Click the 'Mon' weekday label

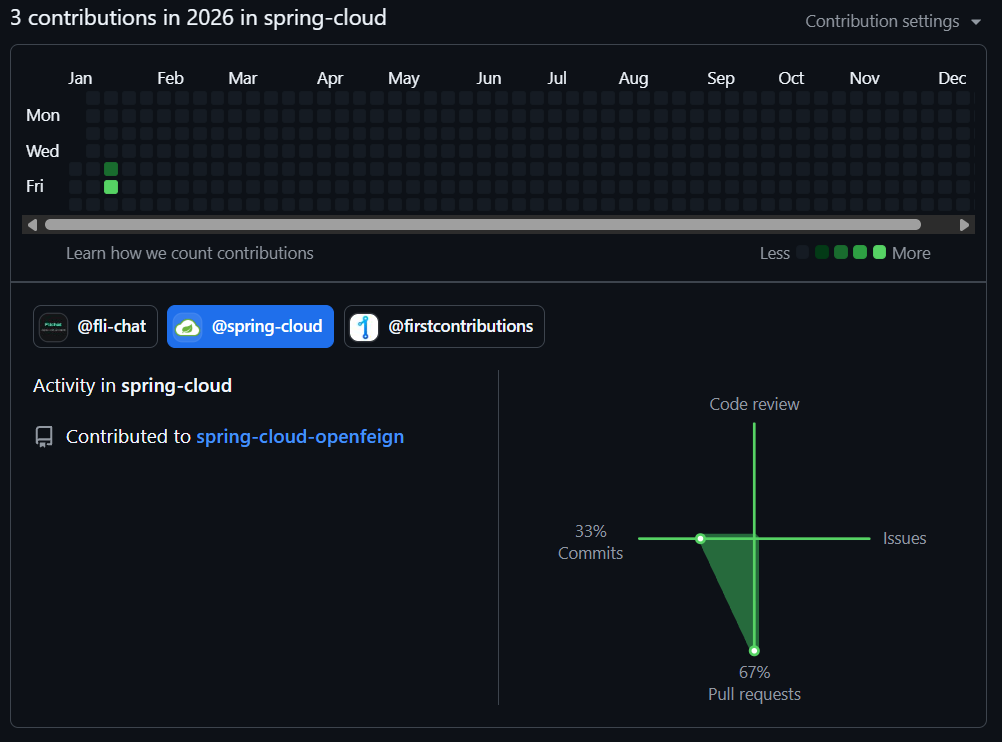point(43,115)
